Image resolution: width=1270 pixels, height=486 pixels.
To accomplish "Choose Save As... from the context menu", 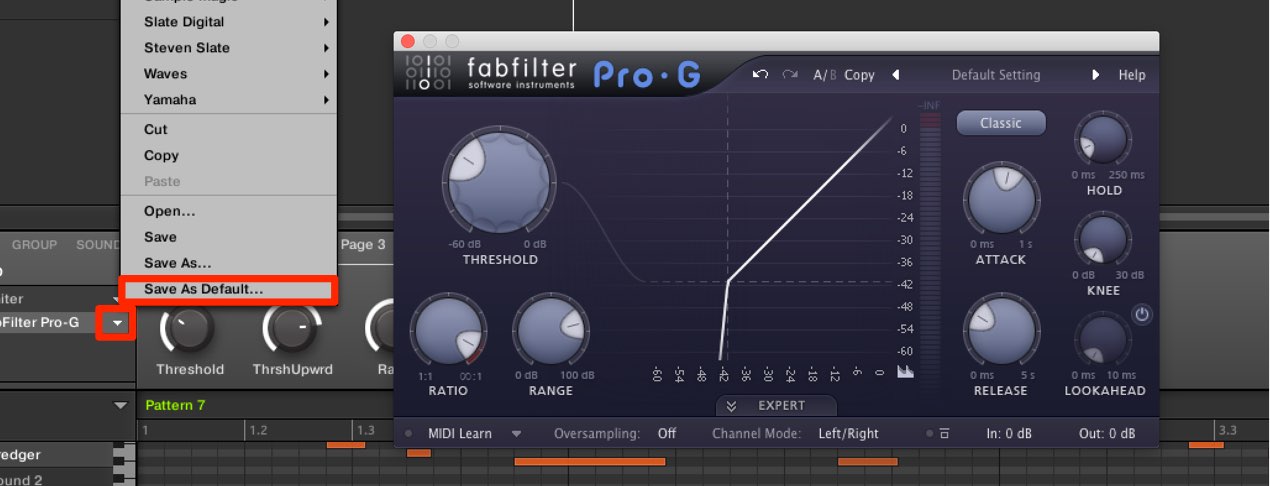I will (x=228, y=263).
